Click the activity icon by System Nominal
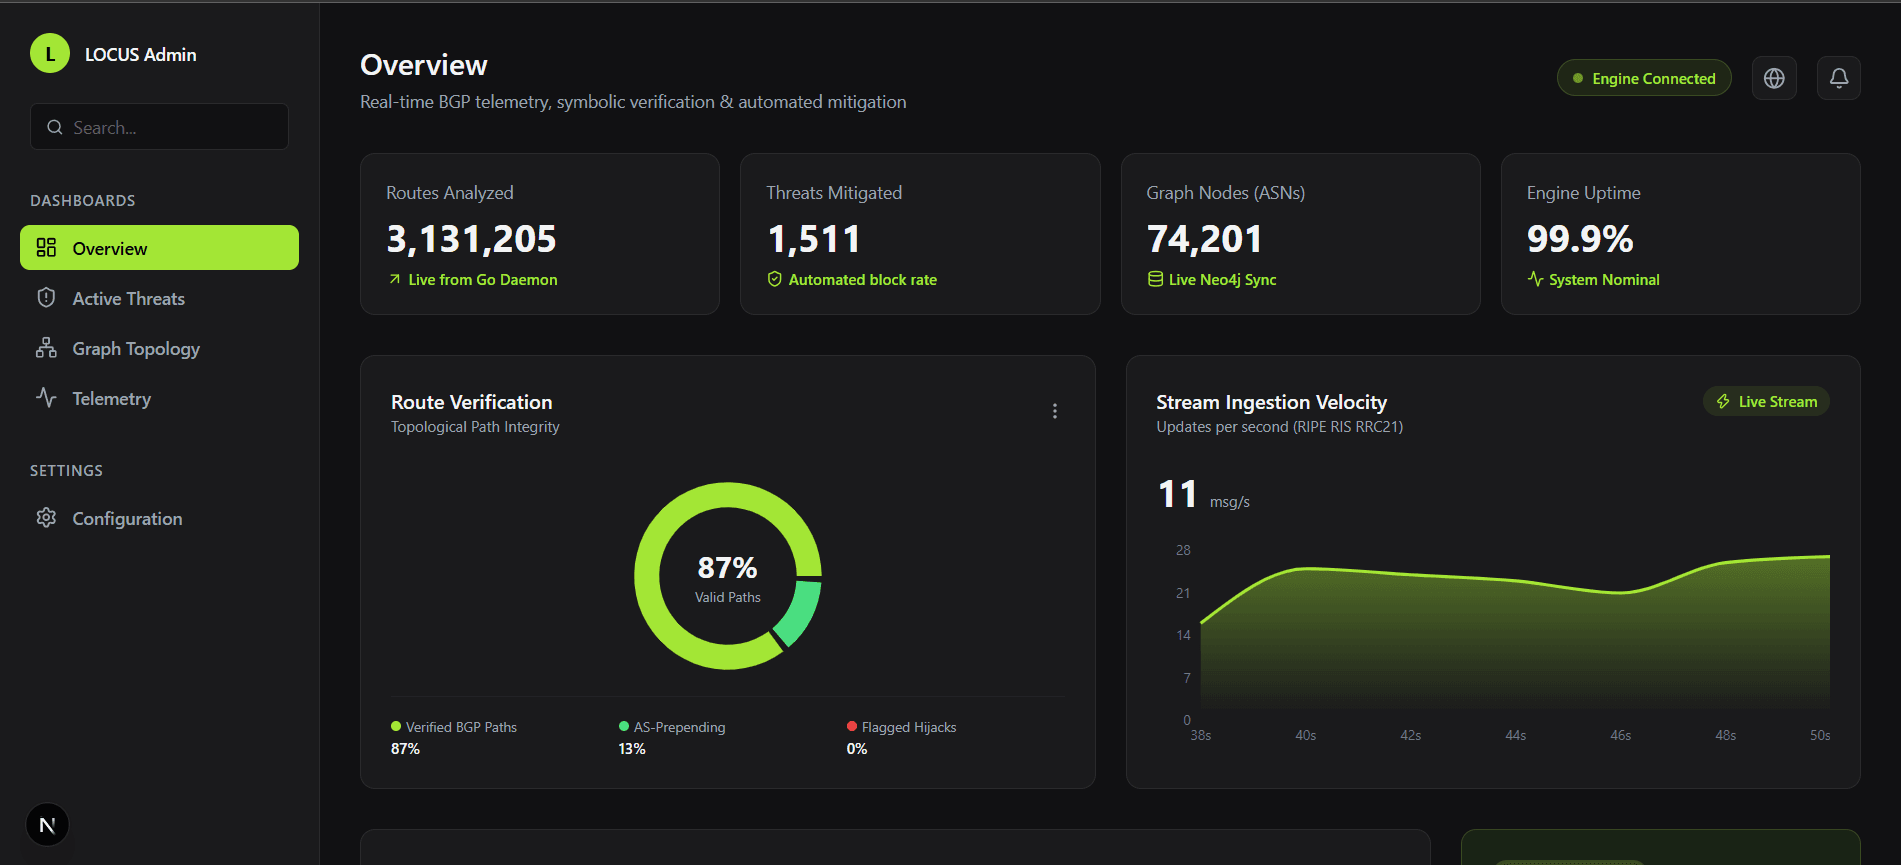 [1535, 279]
